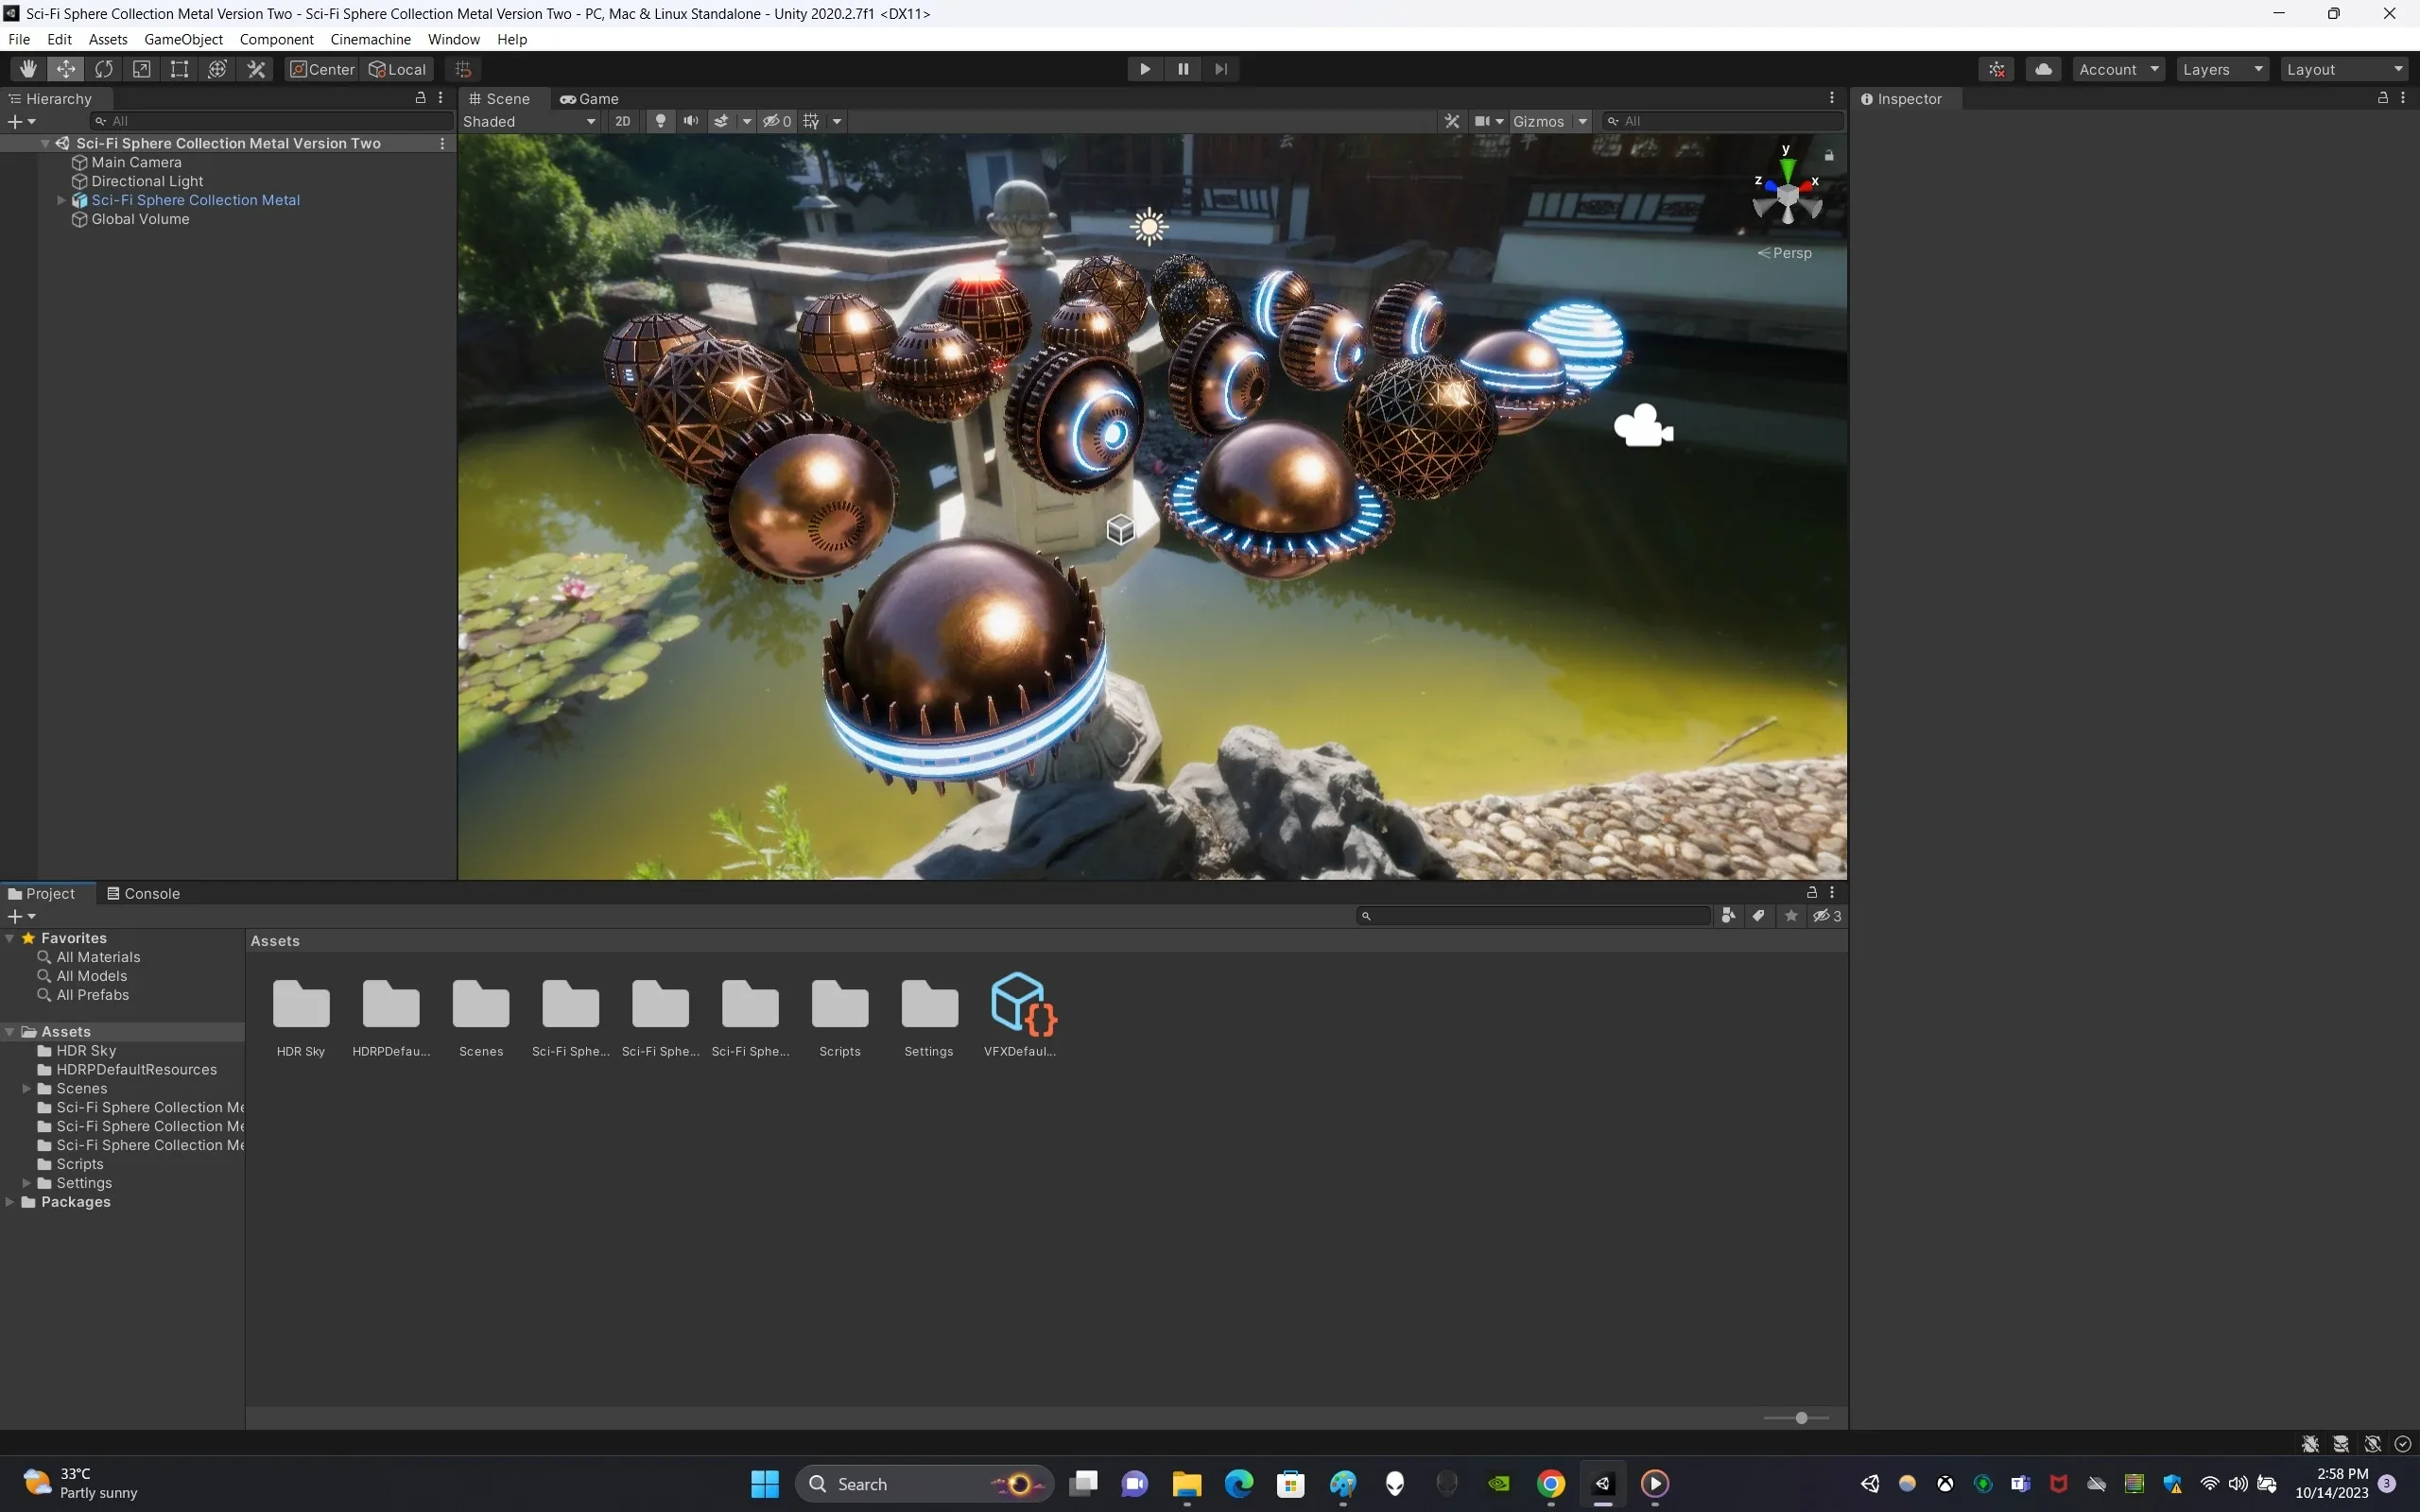Toggle Center pivot mode
Viewport: 2420px width, 1512px height.
point(322,69)
